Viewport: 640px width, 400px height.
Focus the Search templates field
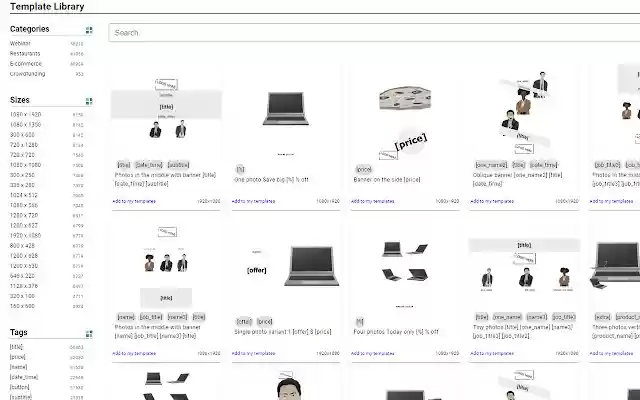tap(374, 33)
